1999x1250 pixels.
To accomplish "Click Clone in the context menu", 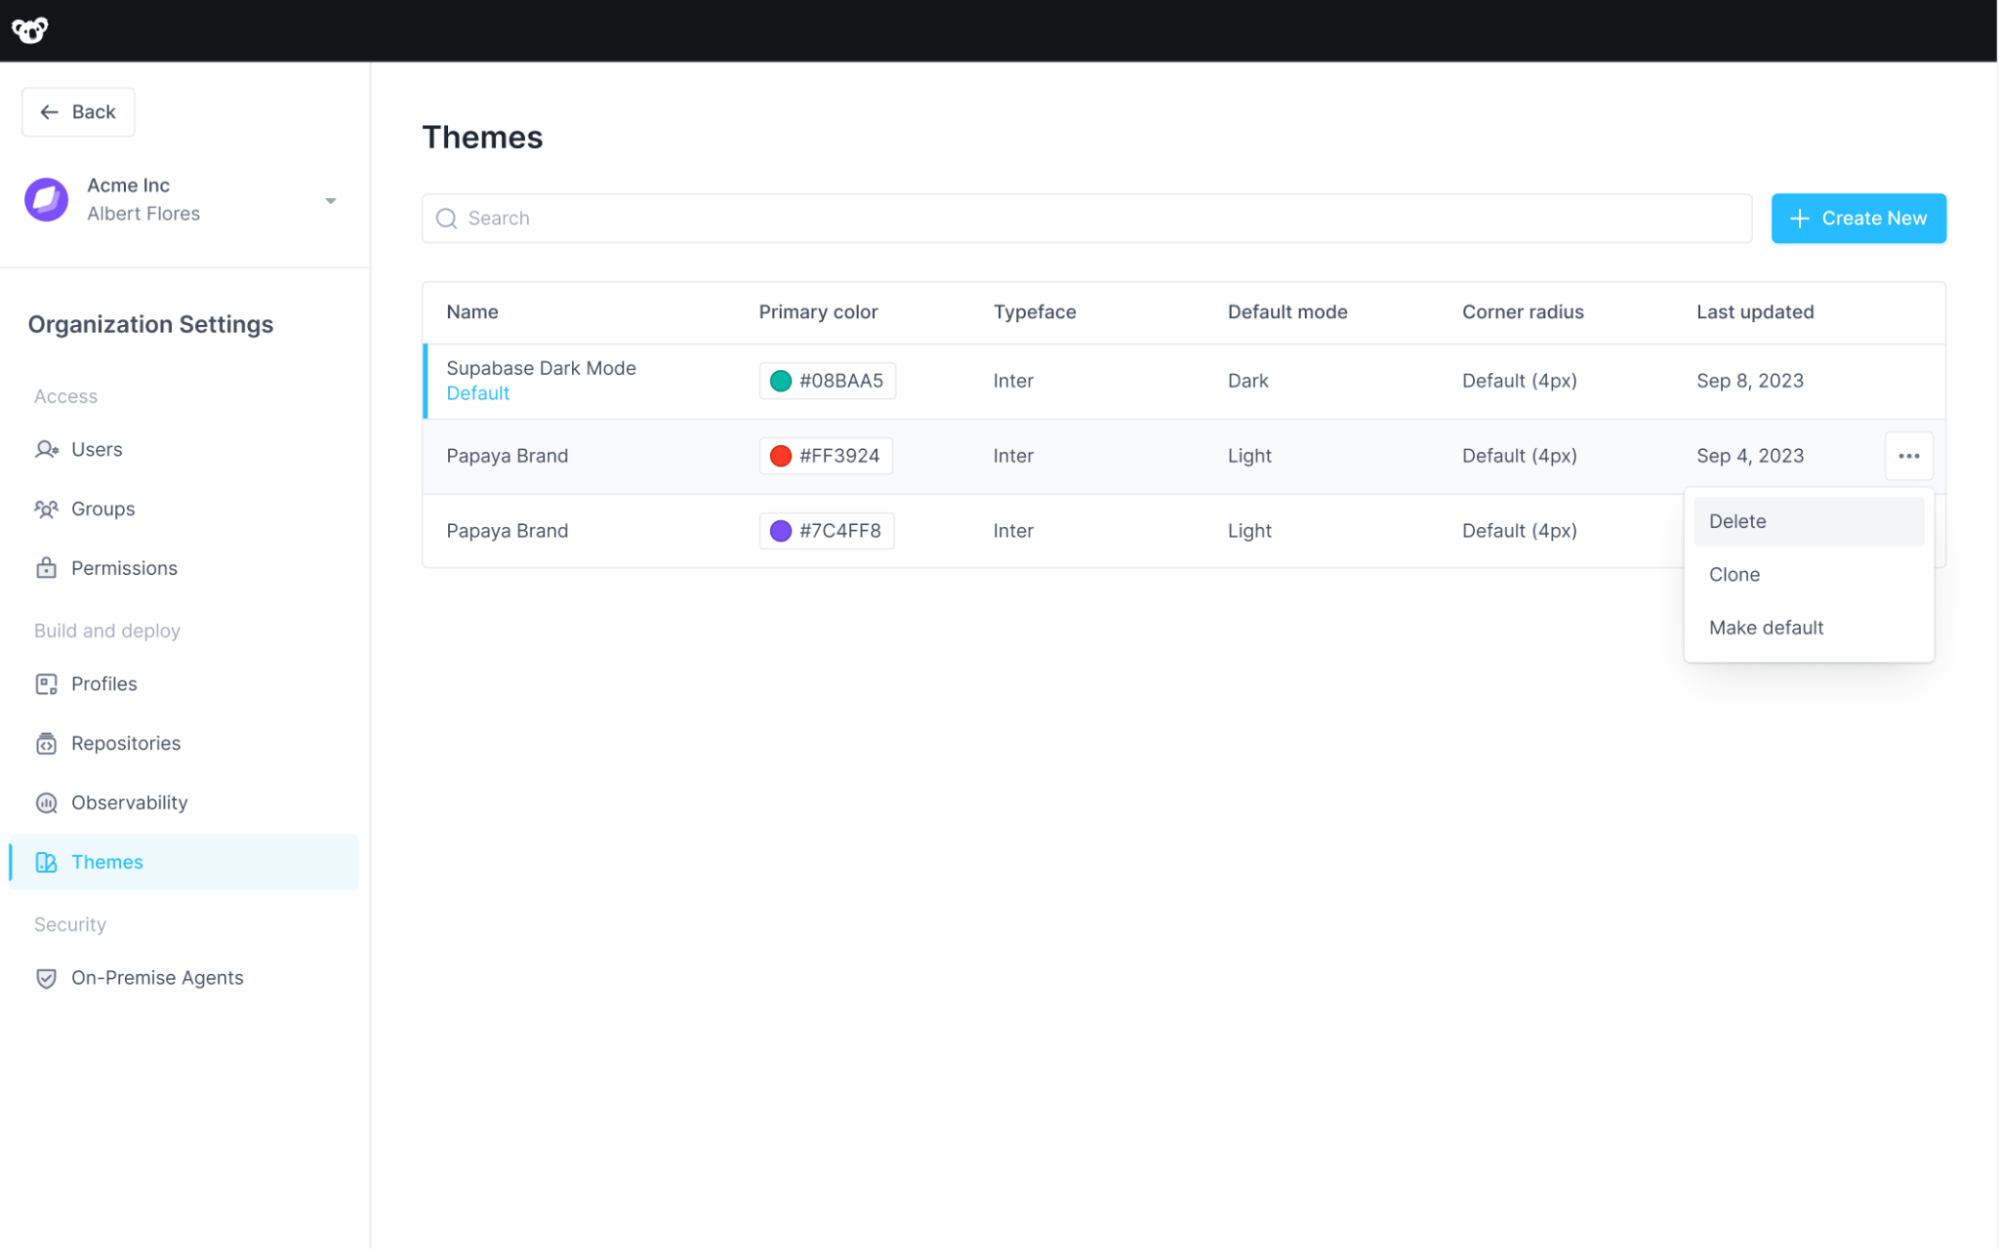I will click(1734, 573).
